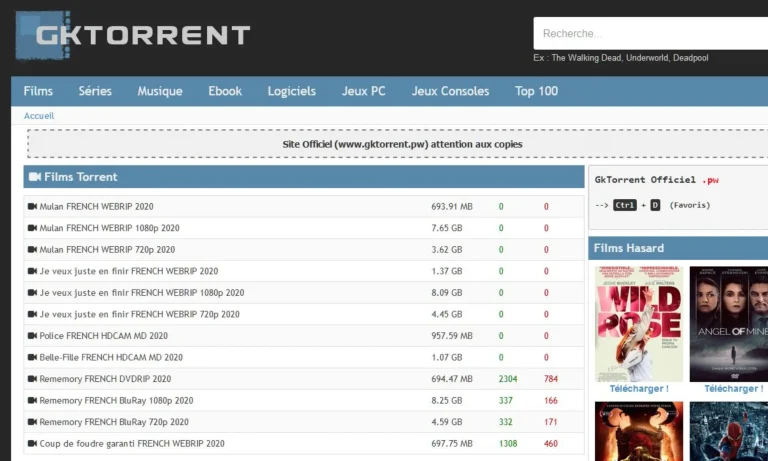Click Télécharger under Wild Rose poster
Screen dimensions: 768x461
click(x=638, y=388)
